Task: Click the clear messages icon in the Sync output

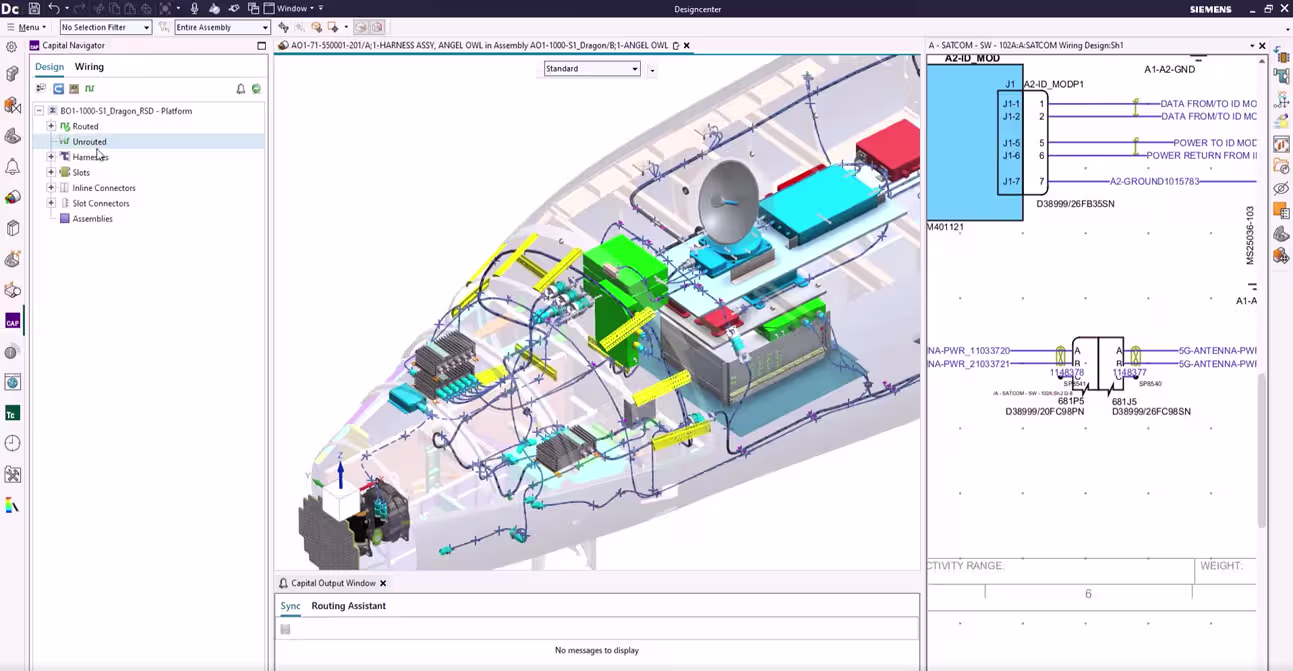Action: click(285, 629)
